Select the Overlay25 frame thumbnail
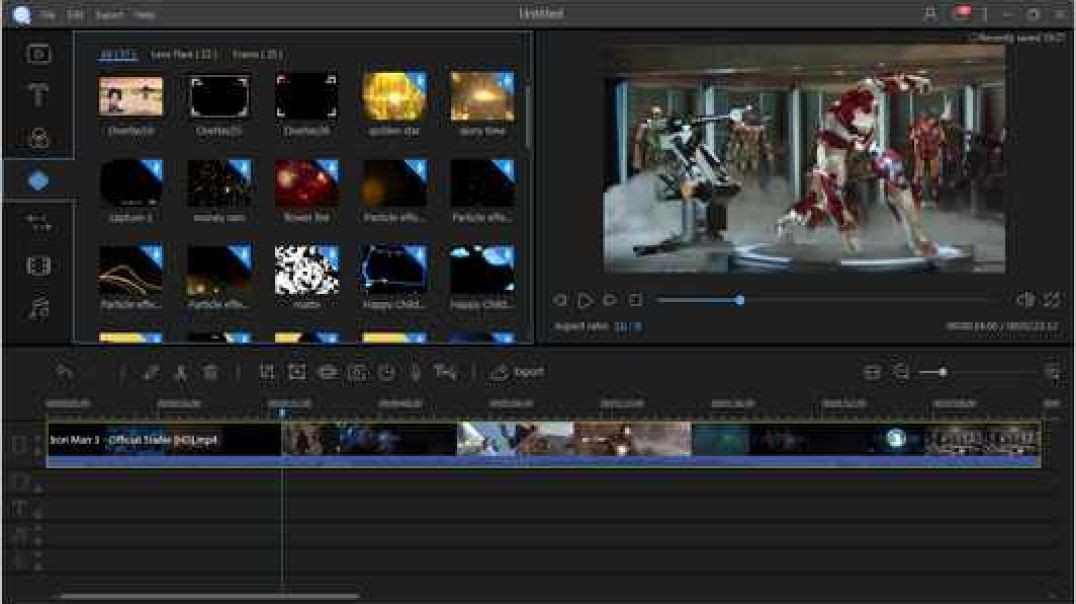The image size is (1076, 604). coord(219,96)
